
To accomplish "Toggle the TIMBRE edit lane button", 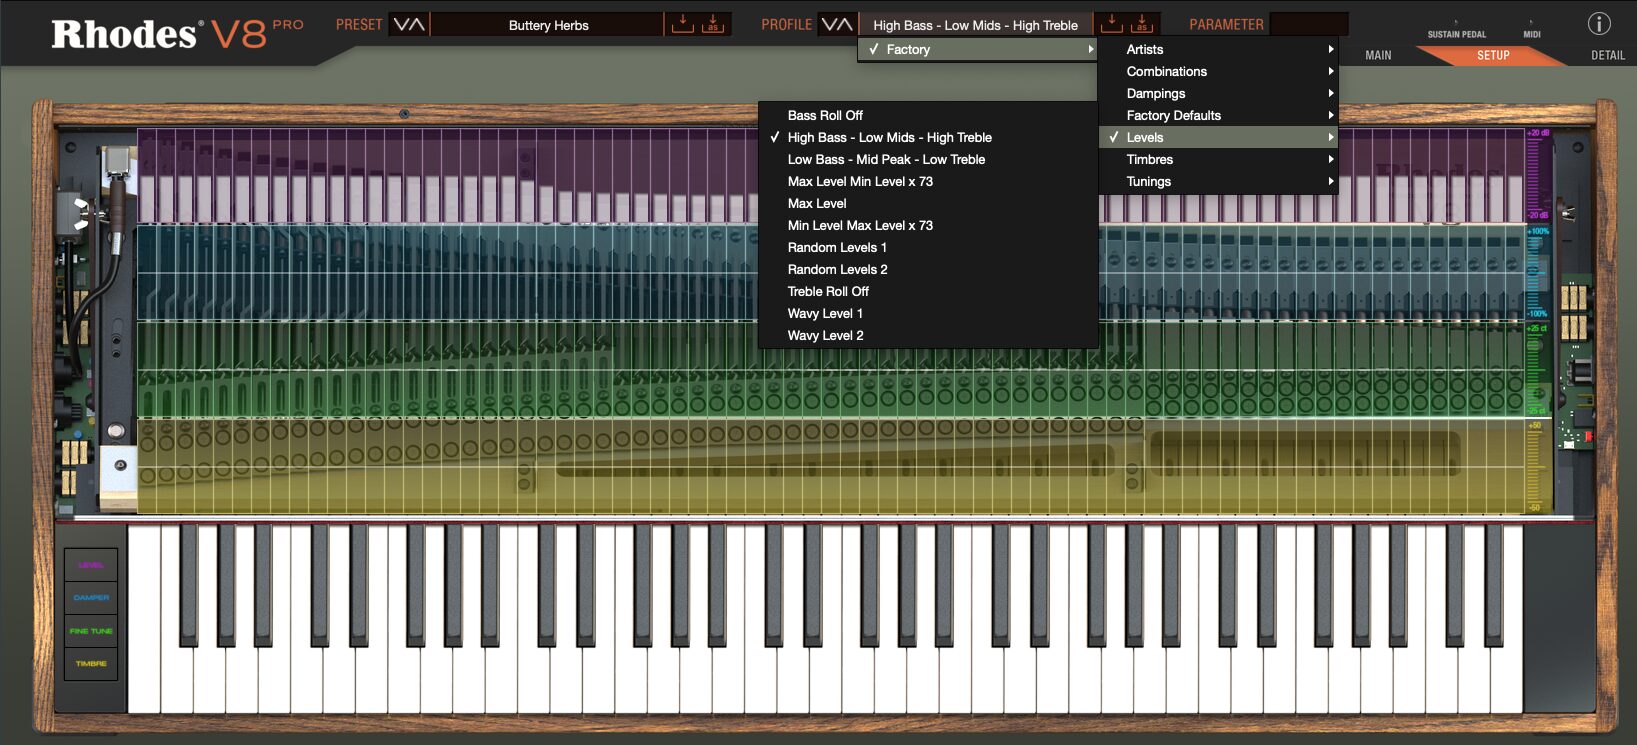I will click(91, 664).
